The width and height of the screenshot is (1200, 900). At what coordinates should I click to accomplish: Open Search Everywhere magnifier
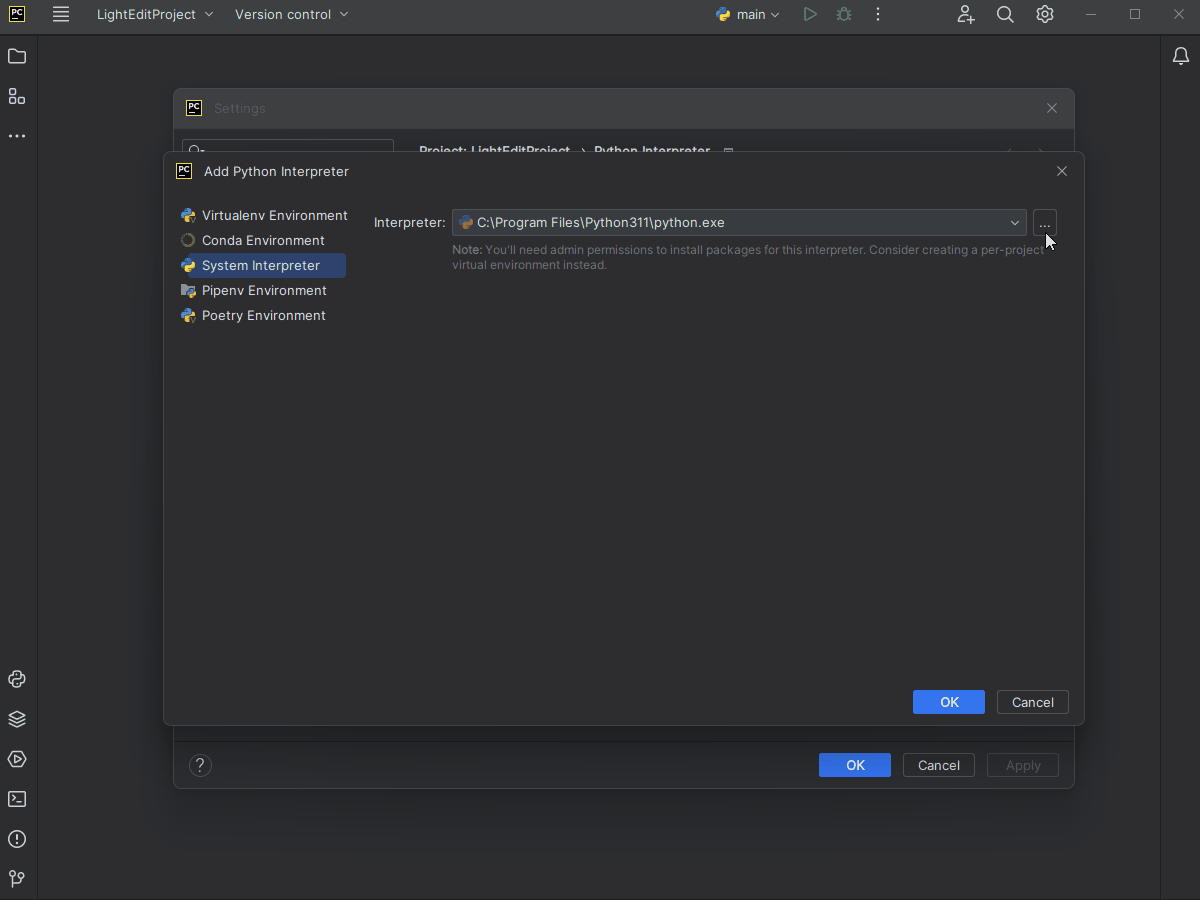(1005, 15)
